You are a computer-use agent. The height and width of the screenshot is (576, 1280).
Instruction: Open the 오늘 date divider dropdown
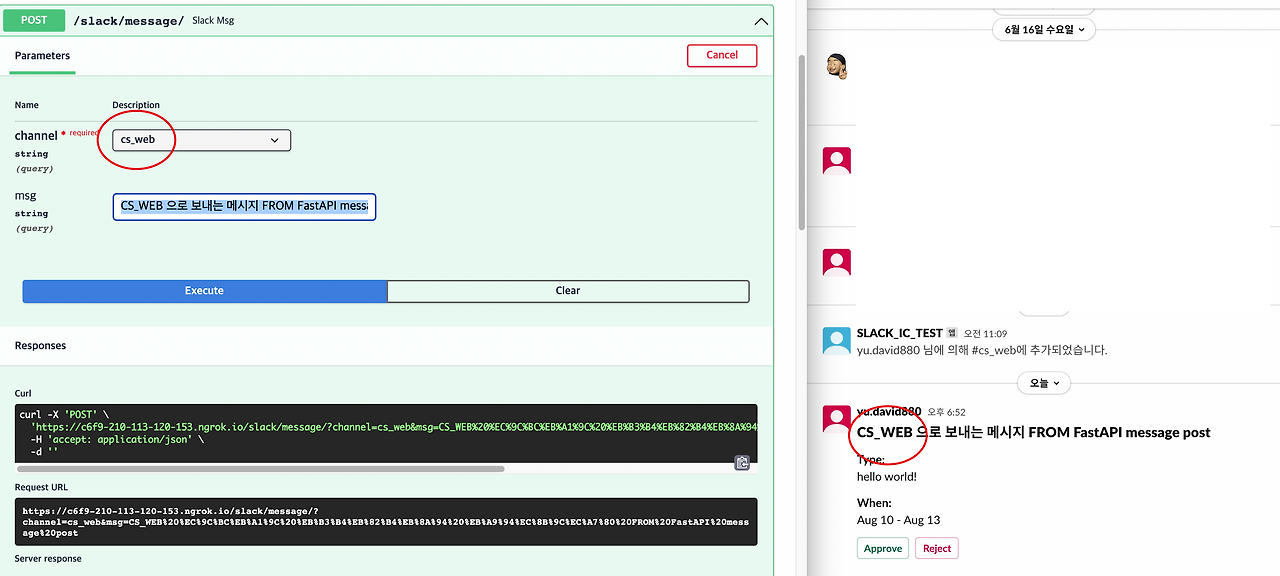click(x=1044, y=383)
